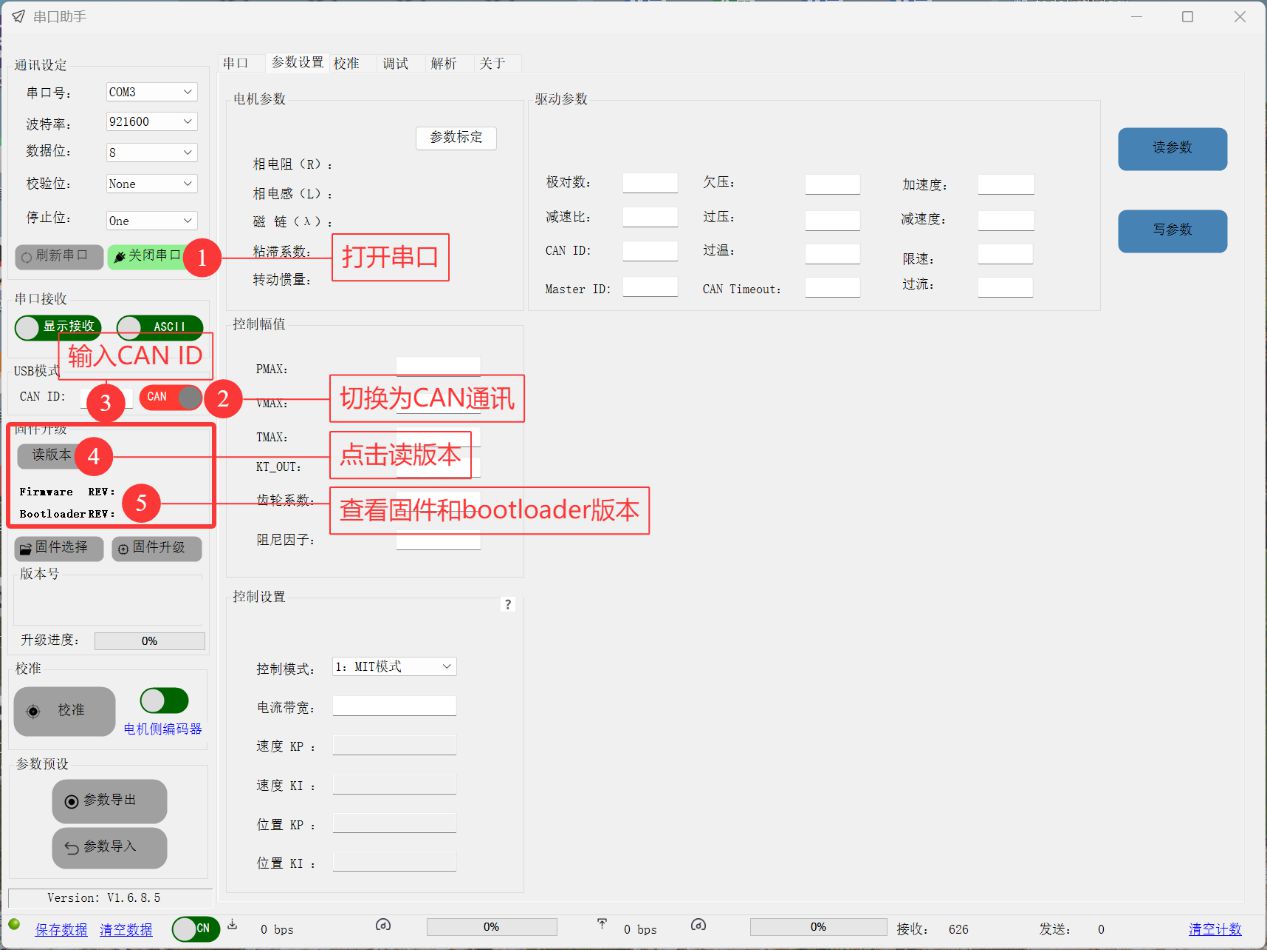Image resolution: width=1267 pixels, height=950 pixels.
Task: Click the 读参数 button
Action: pos(1172,148)
